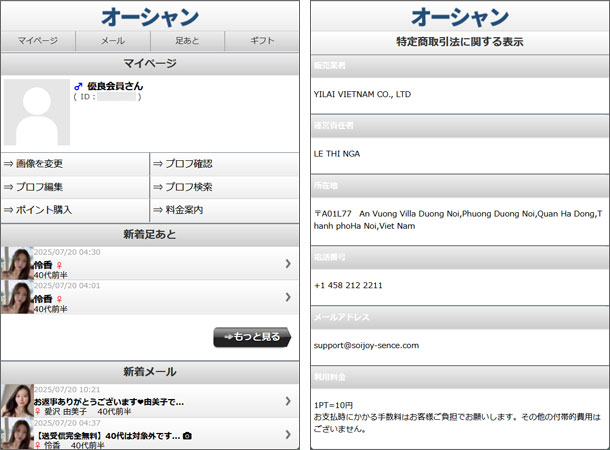610x450 pixels.
Task: Click the default profile avatar image
Action: [x=37, y=112]
